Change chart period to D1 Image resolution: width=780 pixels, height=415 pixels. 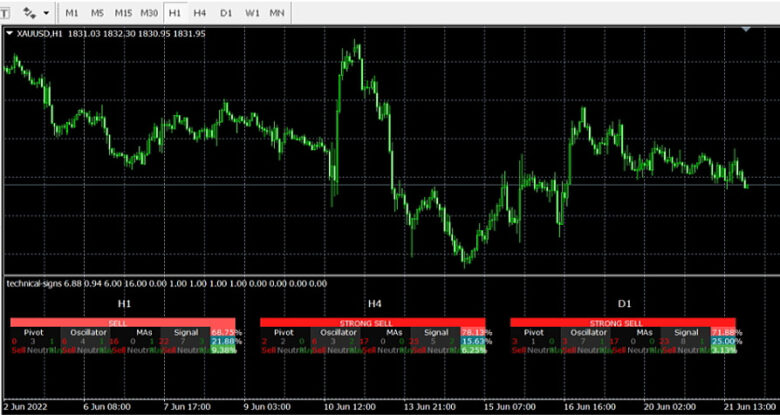[x=226, y=13]
